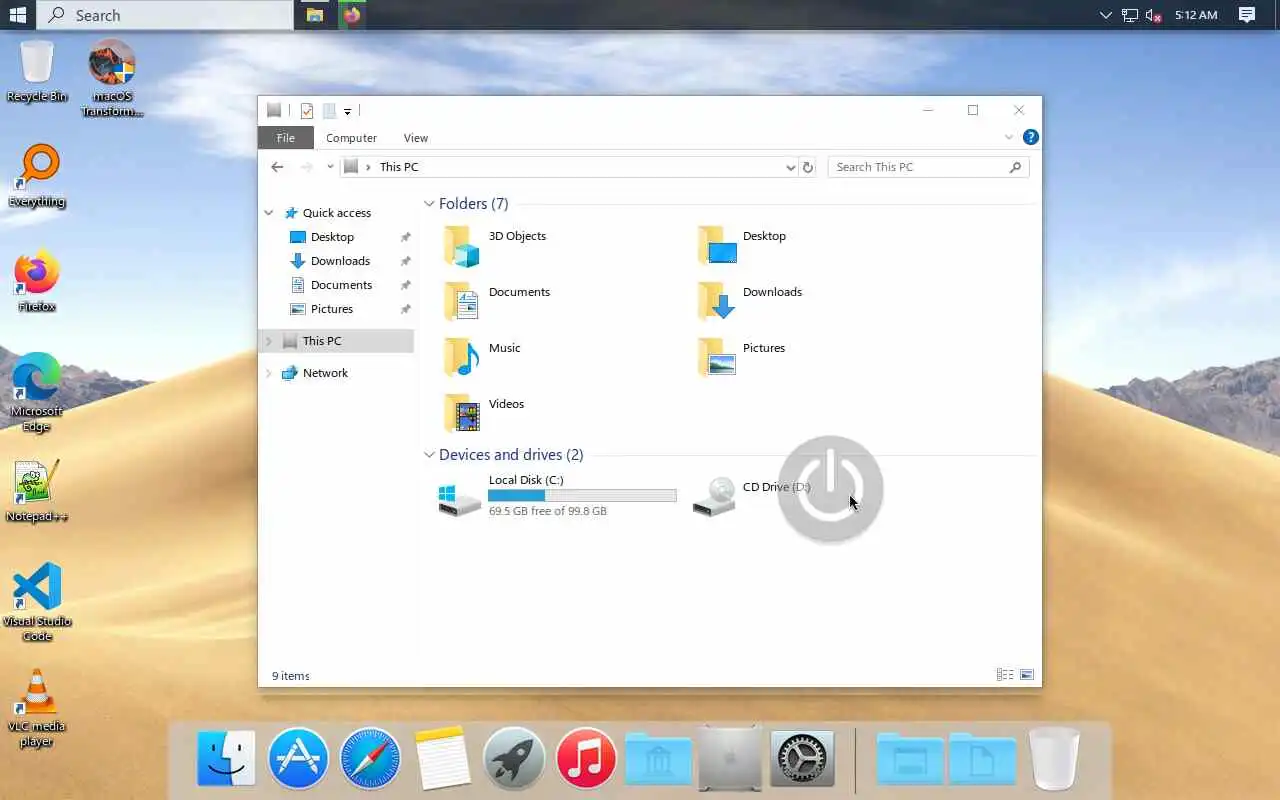The width and height of the screenshot is (1280, 800).
Task: Select CD Drive (D:) icon
Action: point(714,496)
